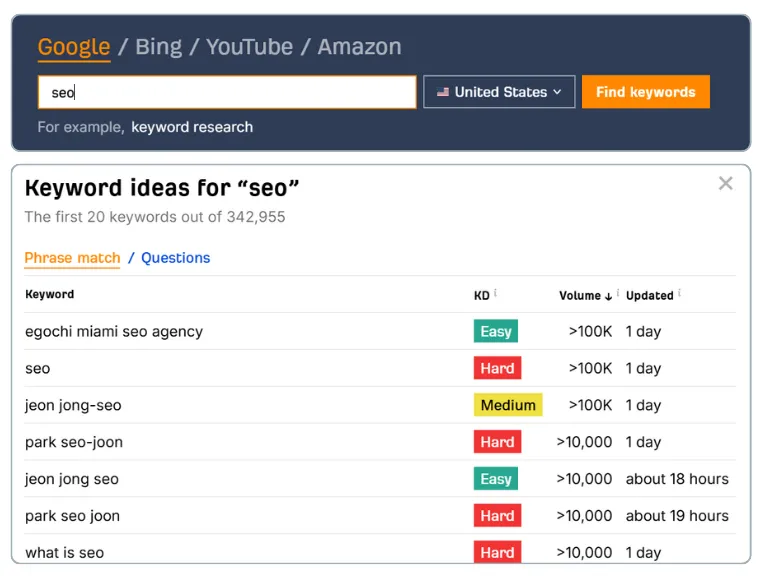Click the Keyword column header
This screenshot has height=576, width=764.
click(50, 294)
